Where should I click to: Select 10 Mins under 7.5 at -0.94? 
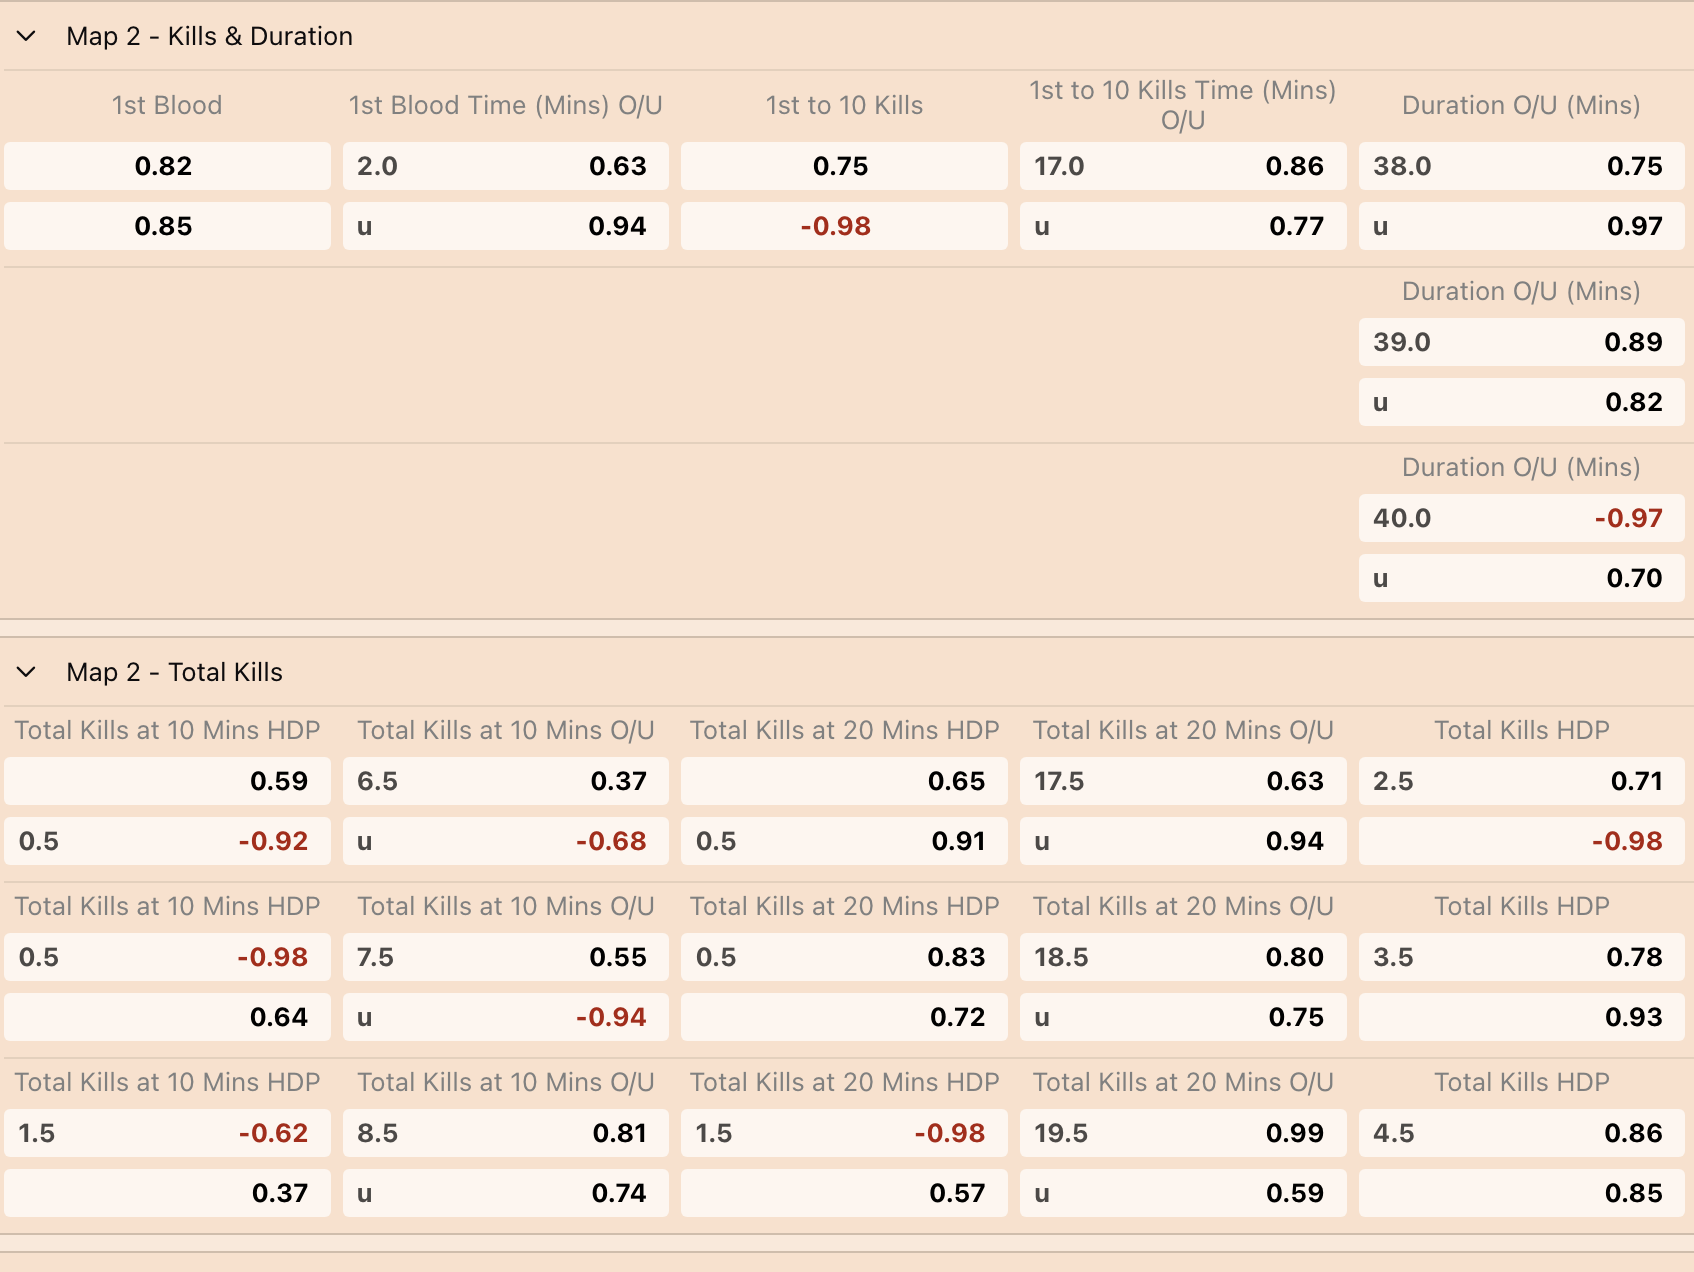click(505, 1017)
